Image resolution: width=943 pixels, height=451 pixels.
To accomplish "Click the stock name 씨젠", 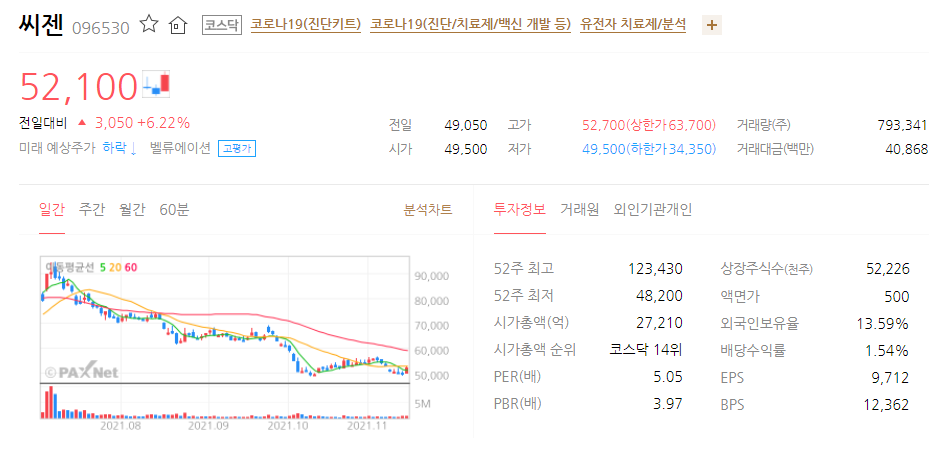I will point(41,25).
